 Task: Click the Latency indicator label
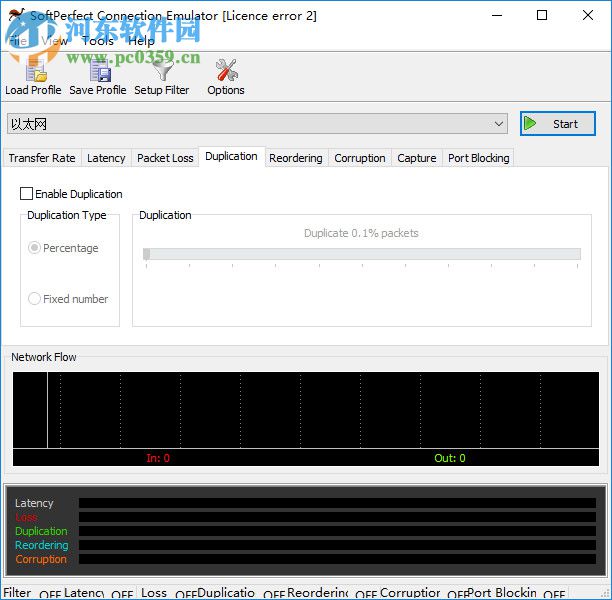[x=34, y=503]
